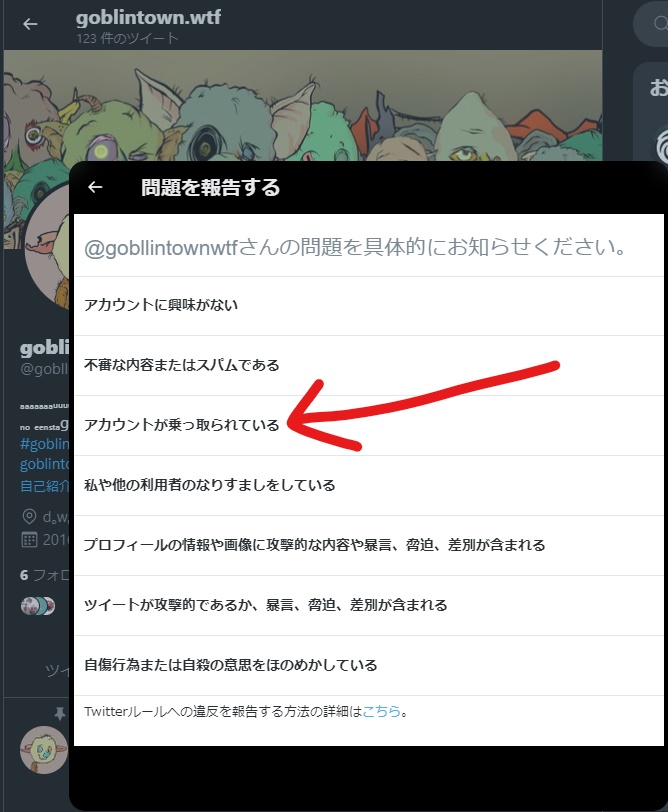
Task: Click the calendar join-date icon
Action: [x=30, y=540]
